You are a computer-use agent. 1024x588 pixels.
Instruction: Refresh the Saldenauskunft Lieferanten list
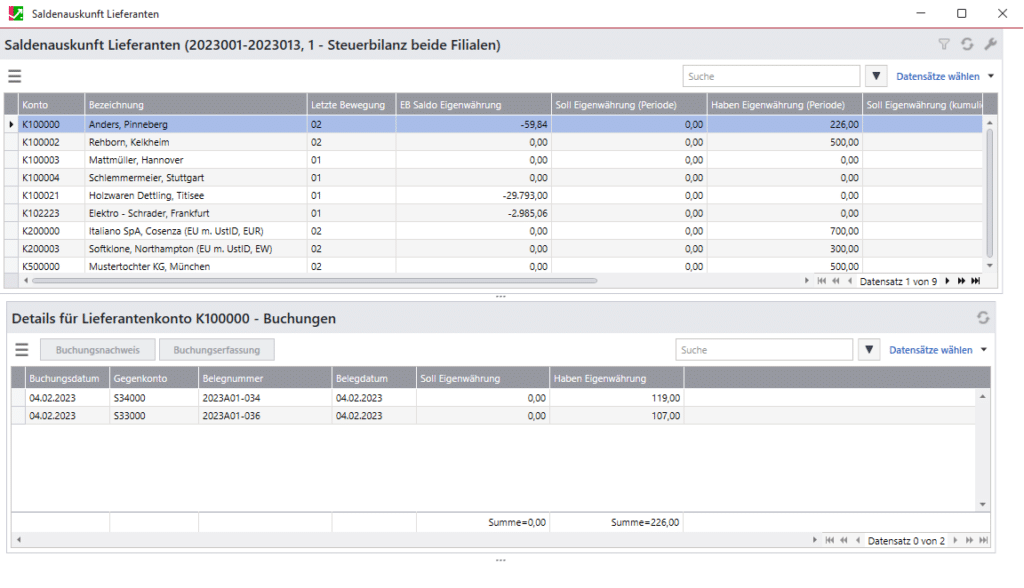point(967,44)
